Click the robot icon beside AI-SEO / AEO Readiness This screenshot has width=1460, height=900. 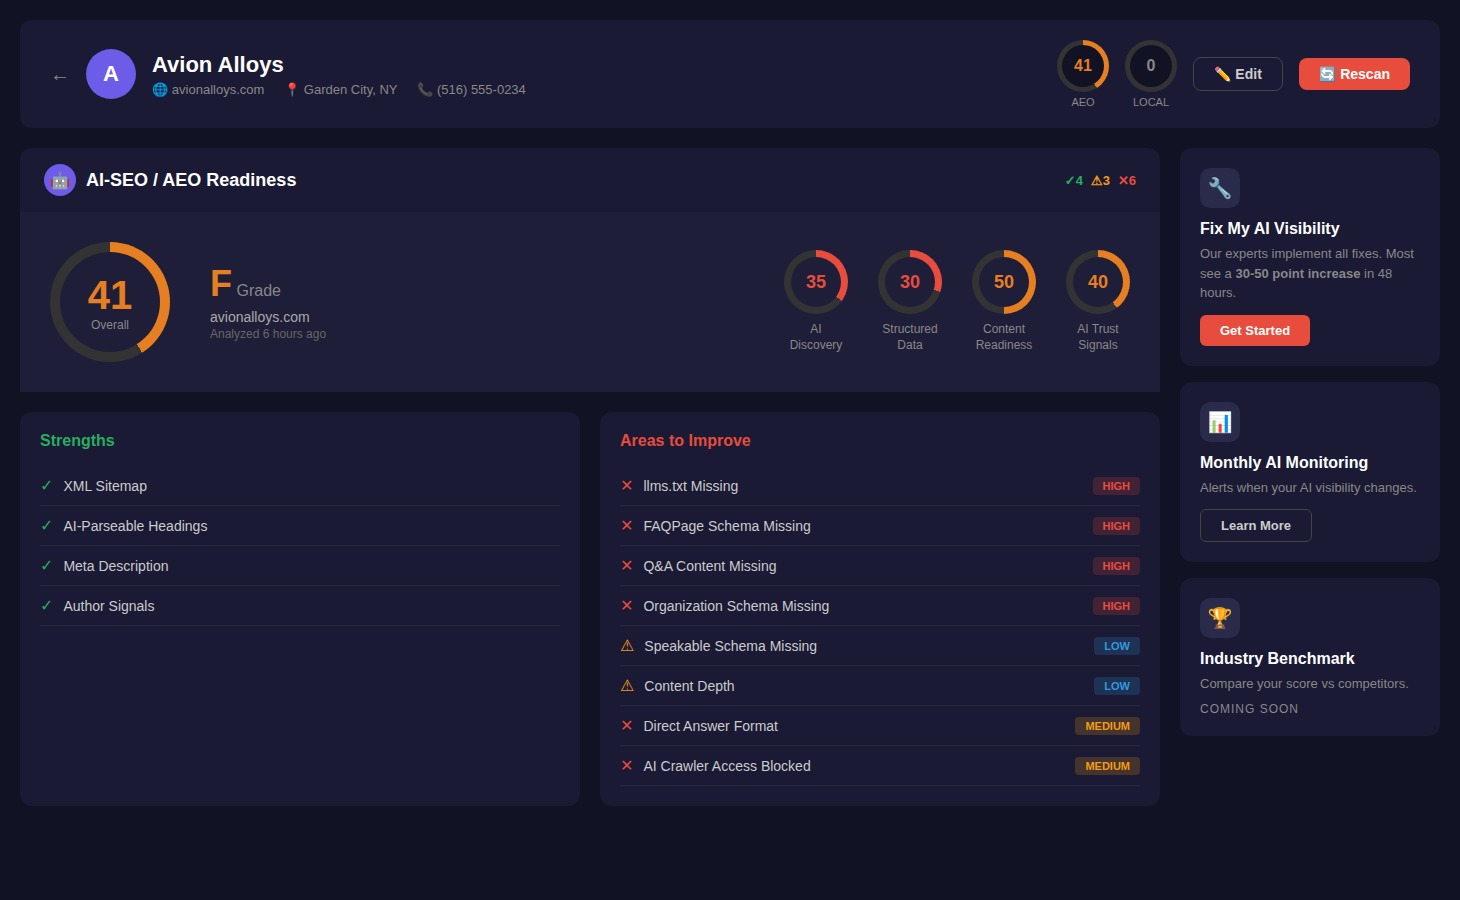pyautogui.click(x=59, y=179)
